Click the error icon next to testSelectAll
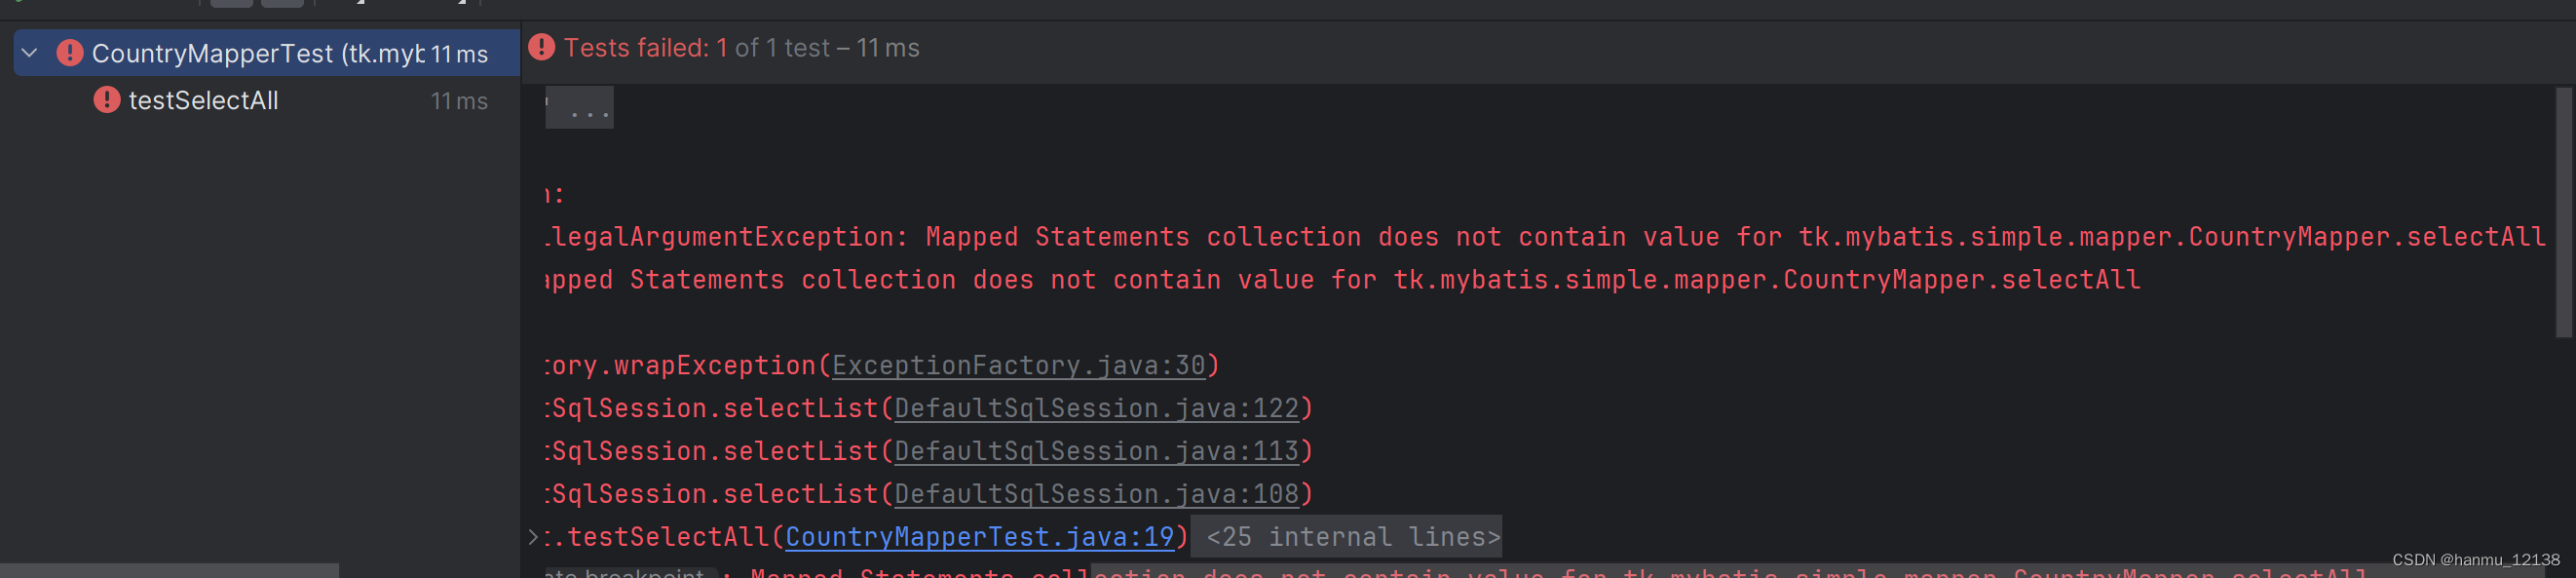Screen dimensions: 2576x578 107,100
